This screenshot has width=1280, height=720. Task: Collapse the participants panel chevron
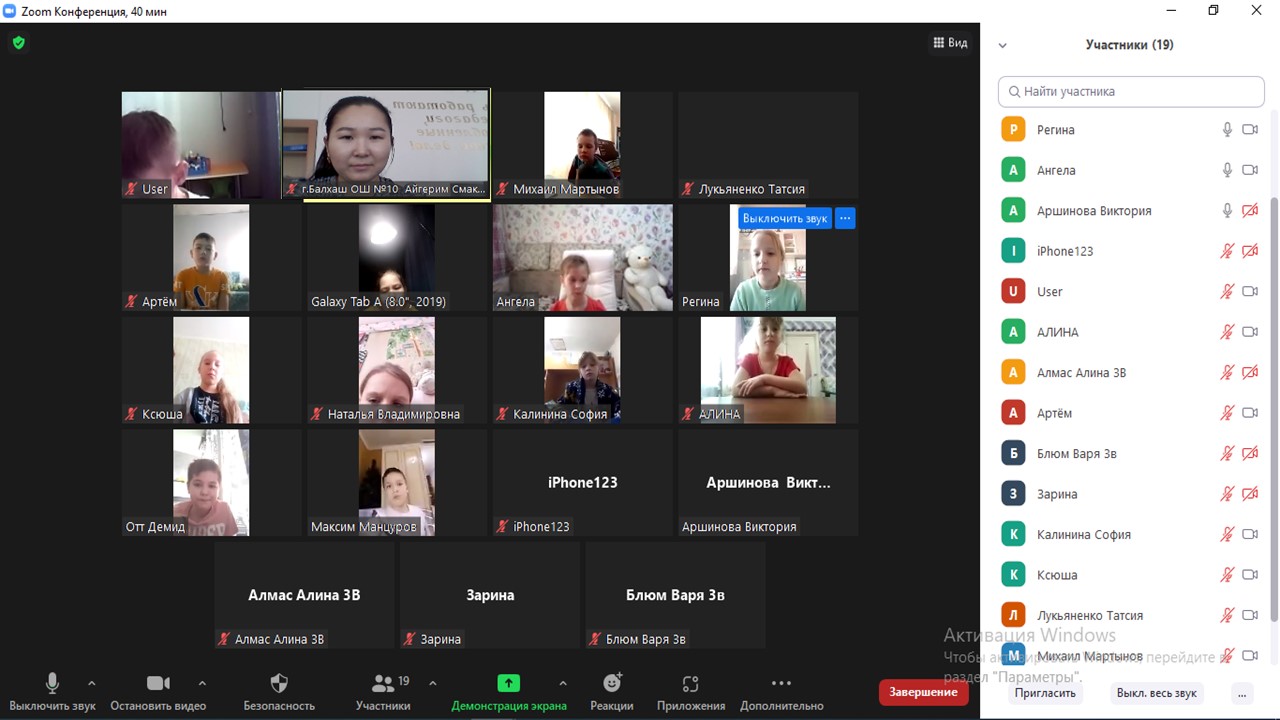[1002, 45]
